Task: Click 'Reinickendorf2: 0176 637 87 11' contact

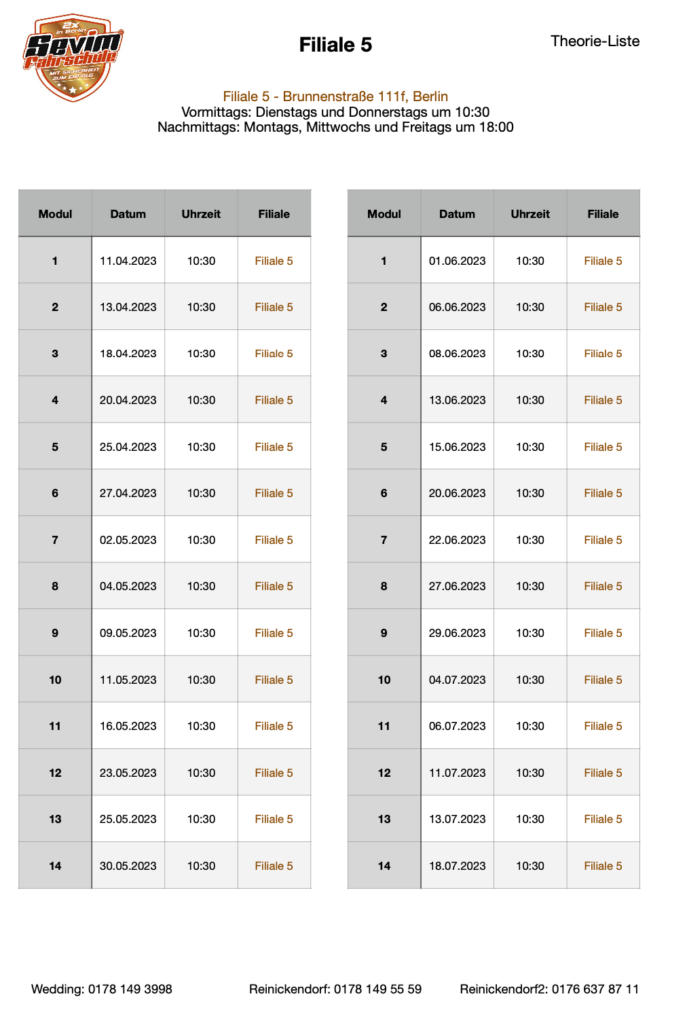Action: click(x=549, y=989)
